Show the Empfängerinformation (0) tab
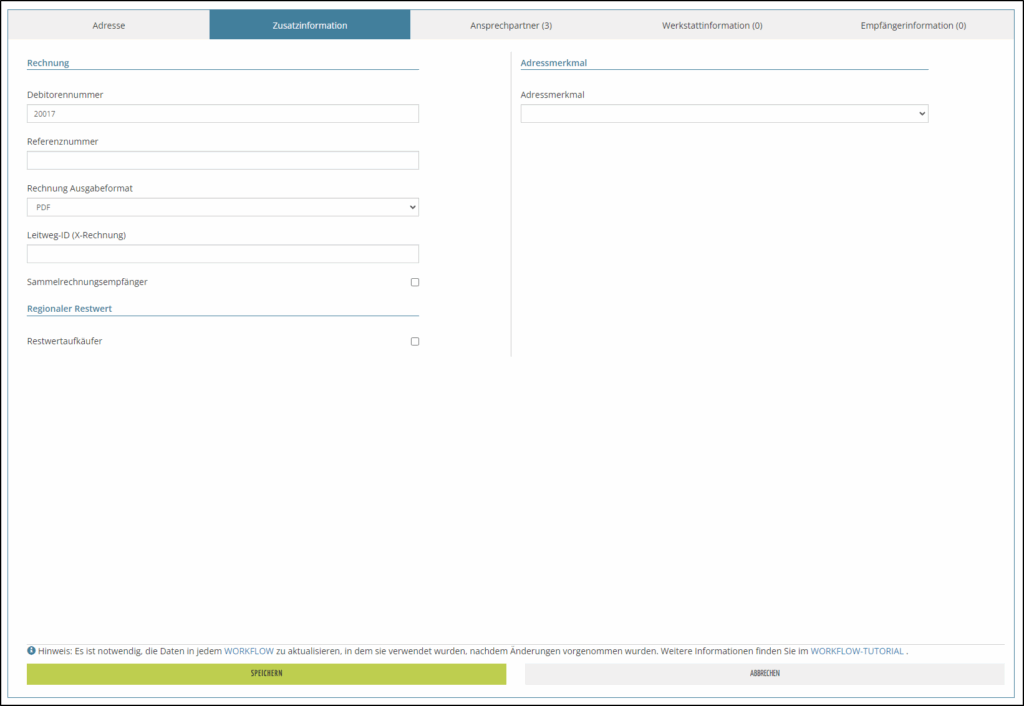Image resolution: width=1024 pixels, height=706 pixels. (912, 25)
